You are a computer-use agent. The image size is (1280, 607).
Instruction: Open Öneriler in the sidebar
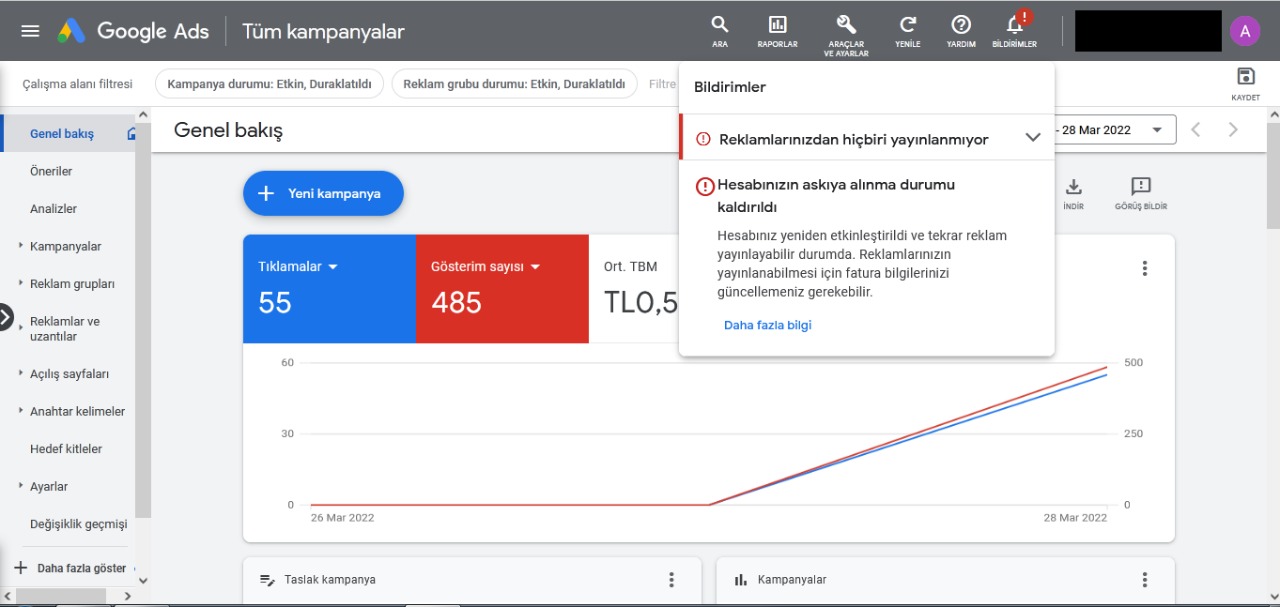click(51, 171)
